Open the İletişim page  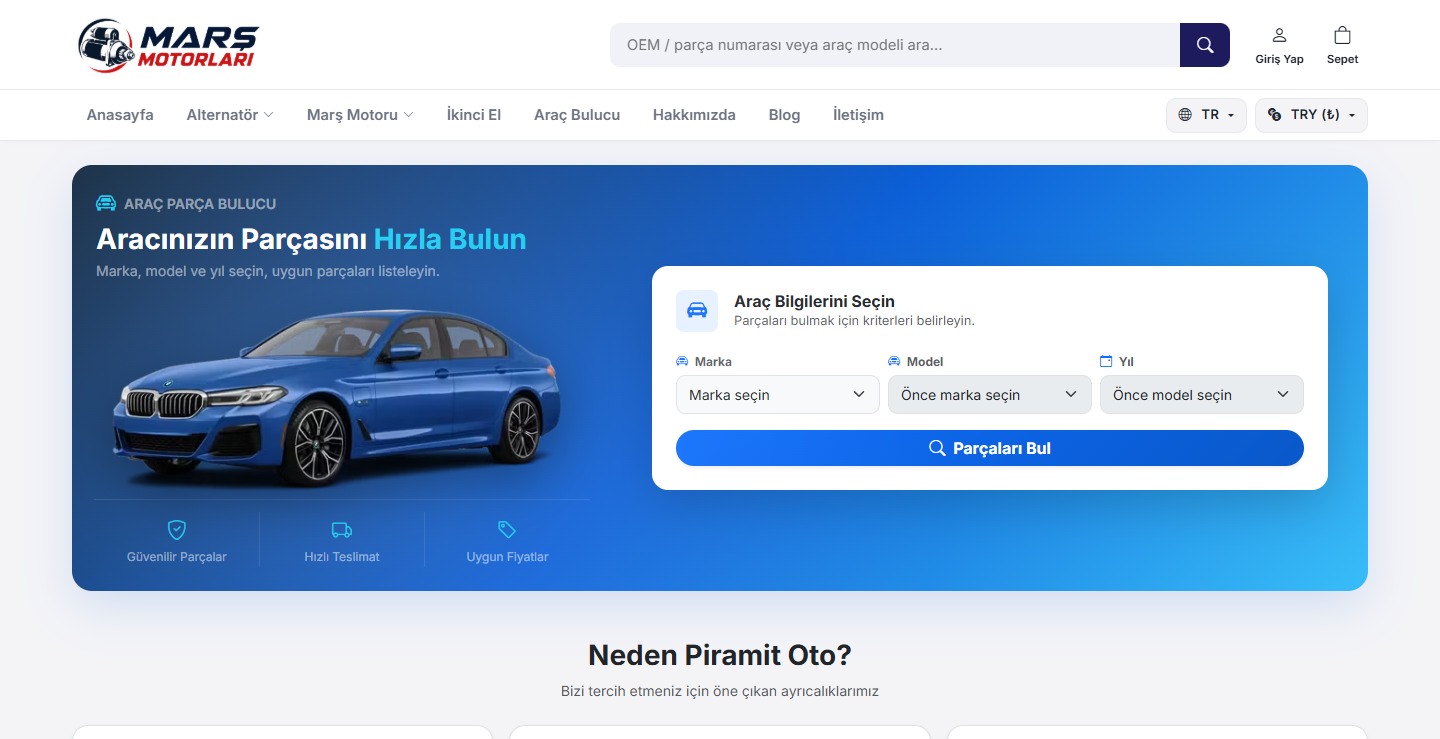click(858, 115)
